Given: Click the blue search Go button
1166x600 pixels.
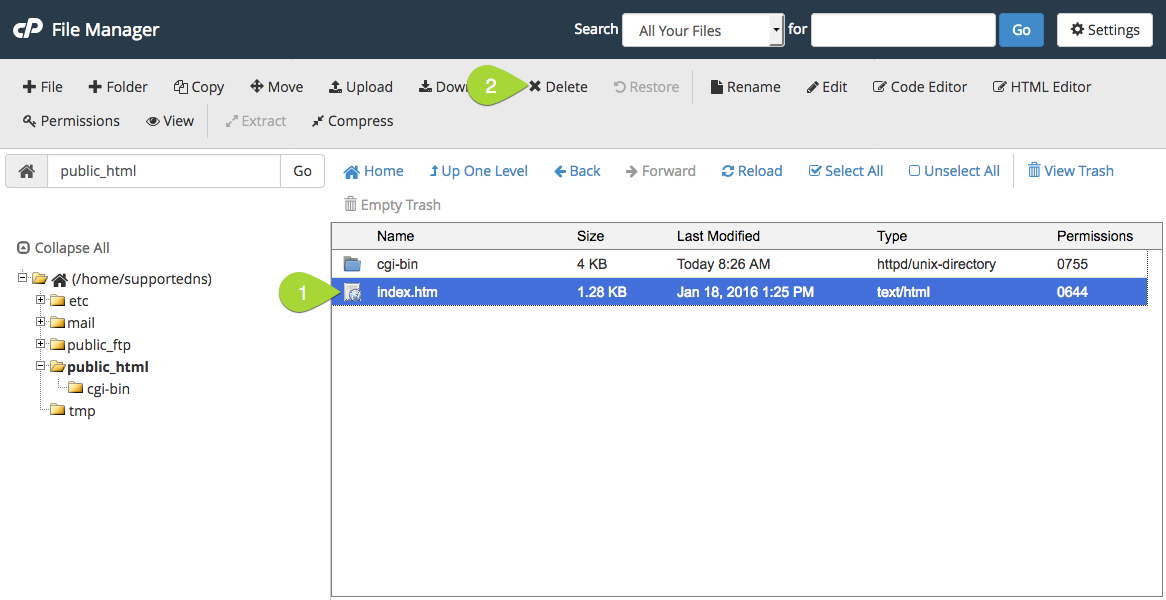Looking at the screenshot, I should [x=1022, y=30].
